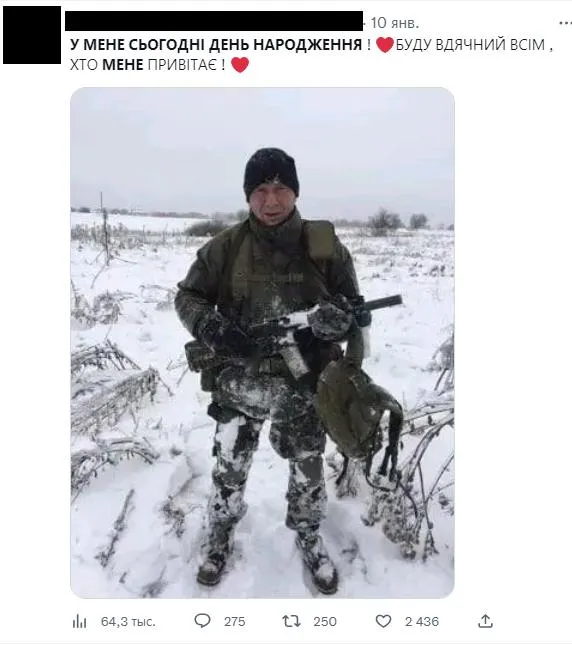Click the red heart emoji after ПРИВІТАЄ
The width and height of the screenshot is (572, 645).
(x=240, y=65)
